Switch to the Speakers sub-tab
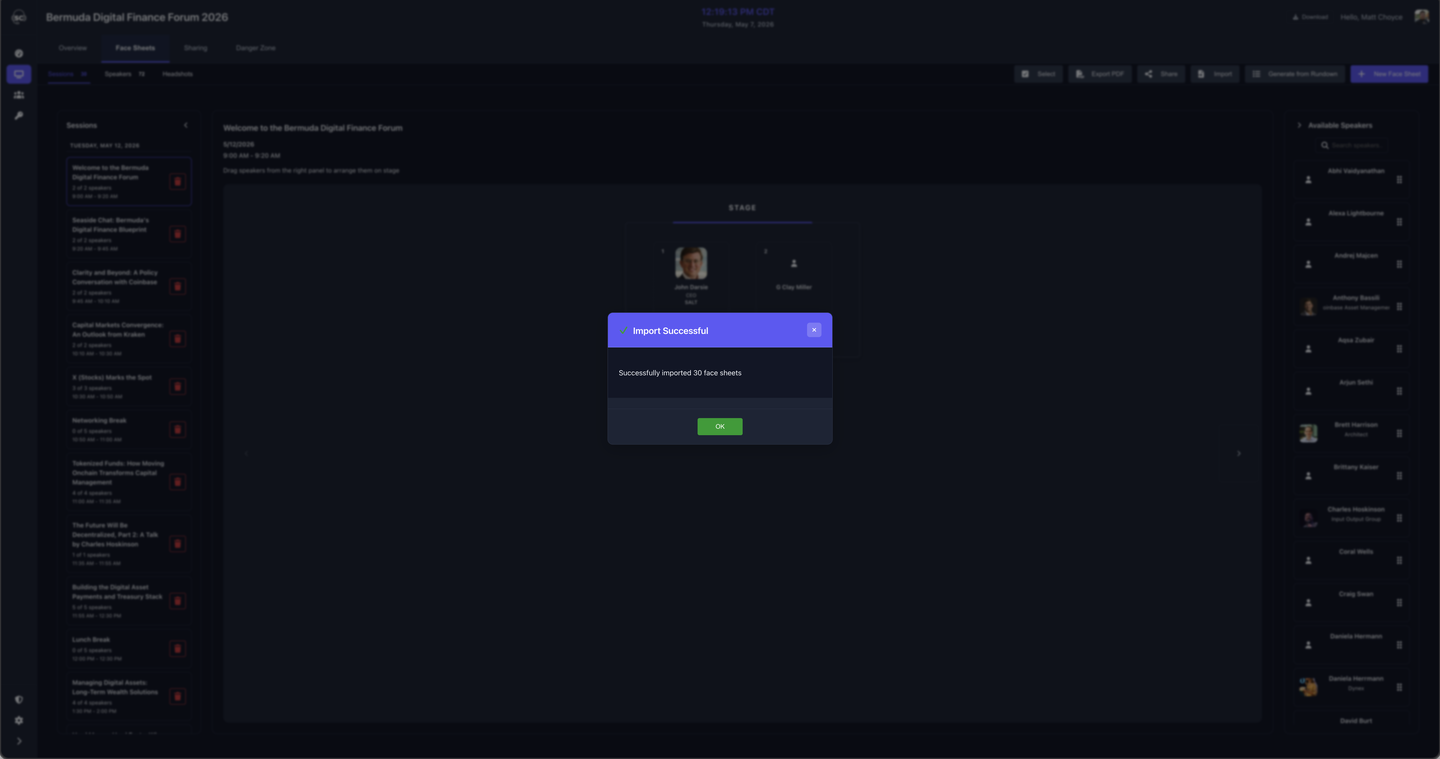 coord(125,74)
